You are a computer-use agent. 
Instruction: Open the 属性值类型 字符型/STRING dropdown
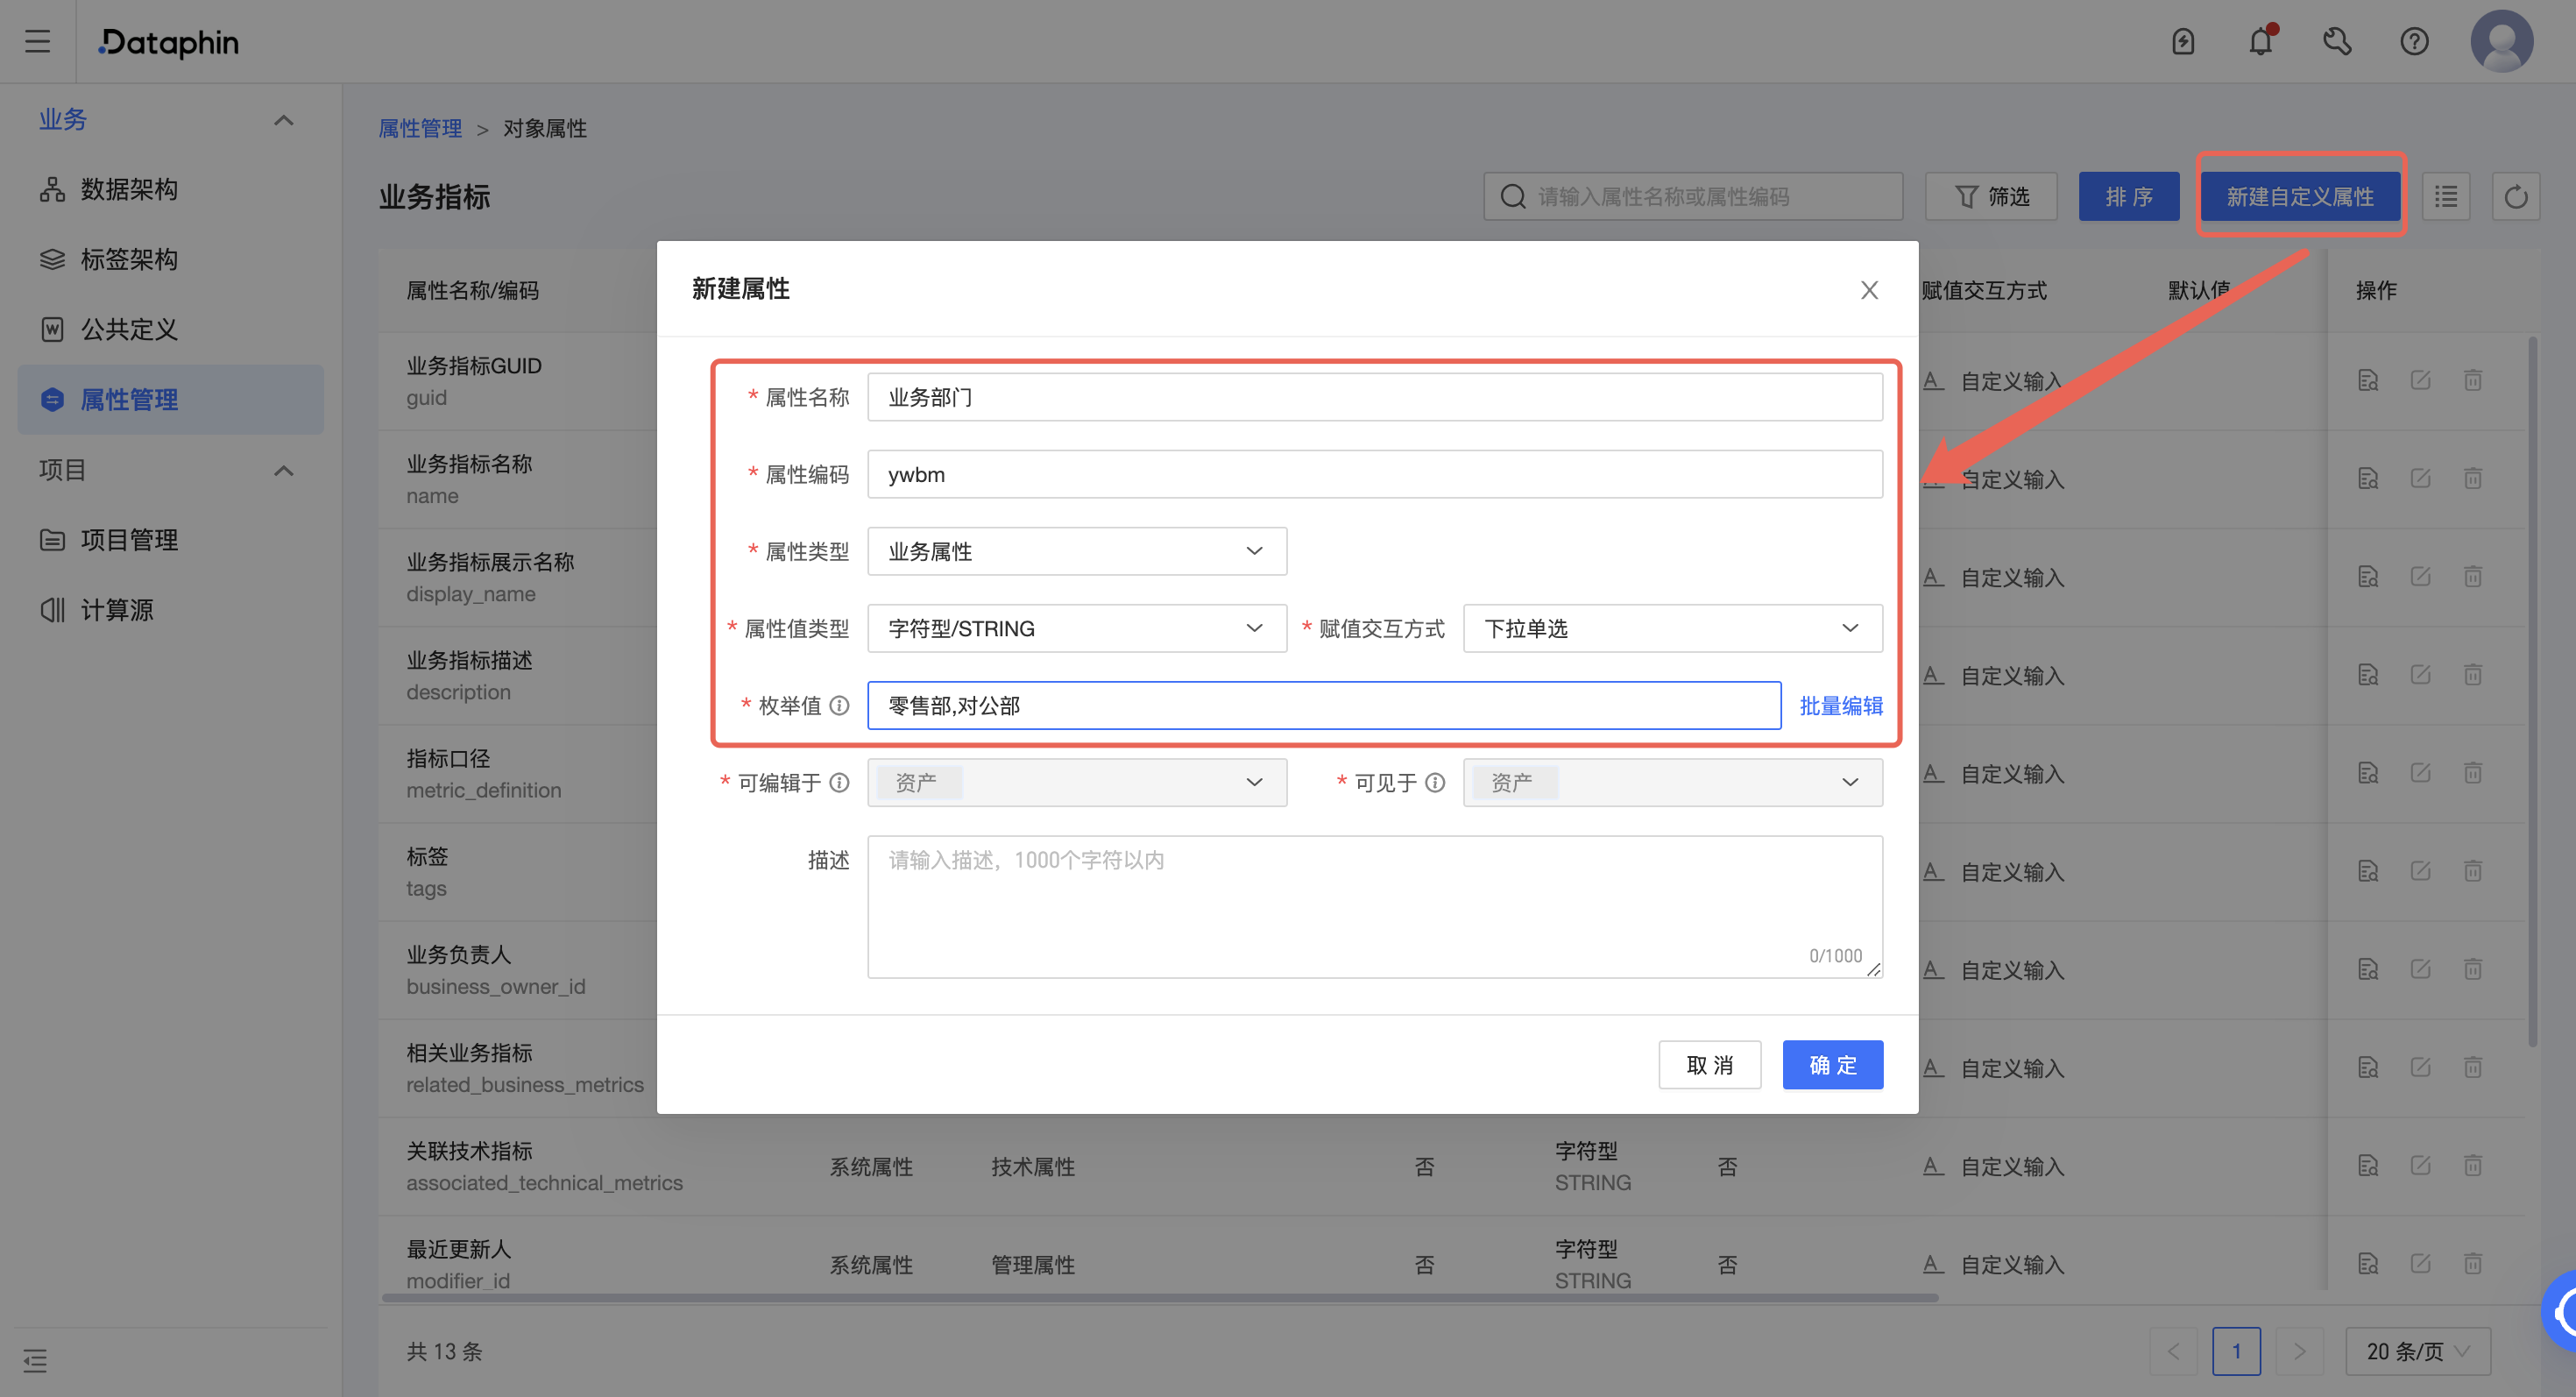(1077, 628)
